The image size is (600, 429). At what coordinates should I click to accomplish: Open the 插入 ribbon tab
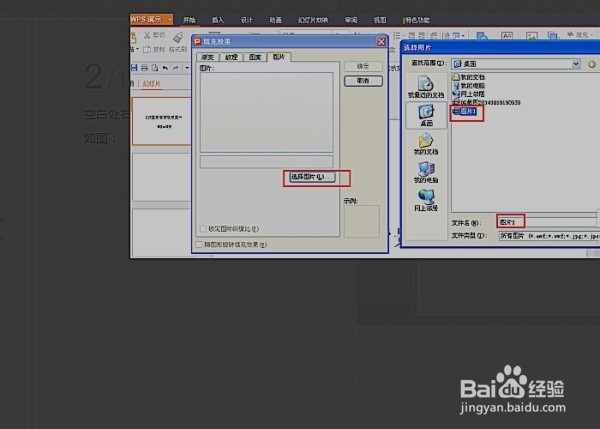click(x=218, y=20)
